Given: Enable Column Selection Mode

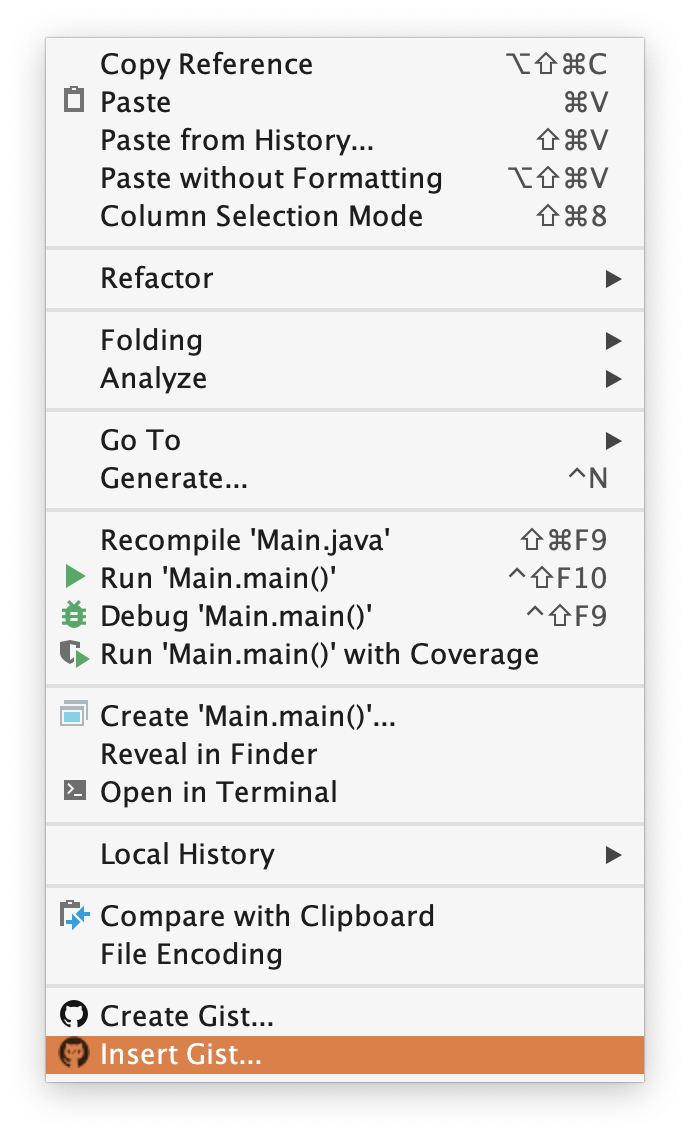Looking at the screenshot, I should click(x=262, y=216).
